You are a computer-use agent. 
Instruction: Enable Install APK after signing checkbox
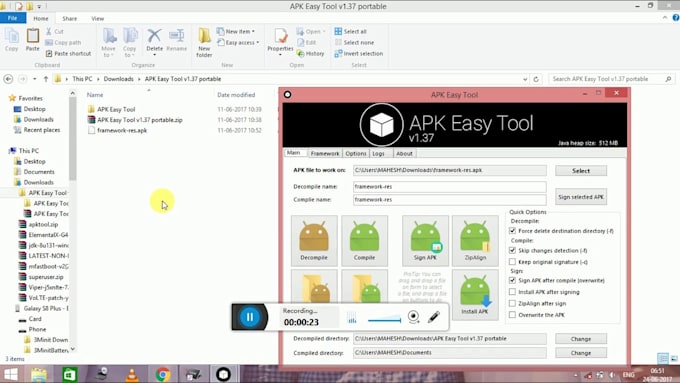click(x=513, y=292)
